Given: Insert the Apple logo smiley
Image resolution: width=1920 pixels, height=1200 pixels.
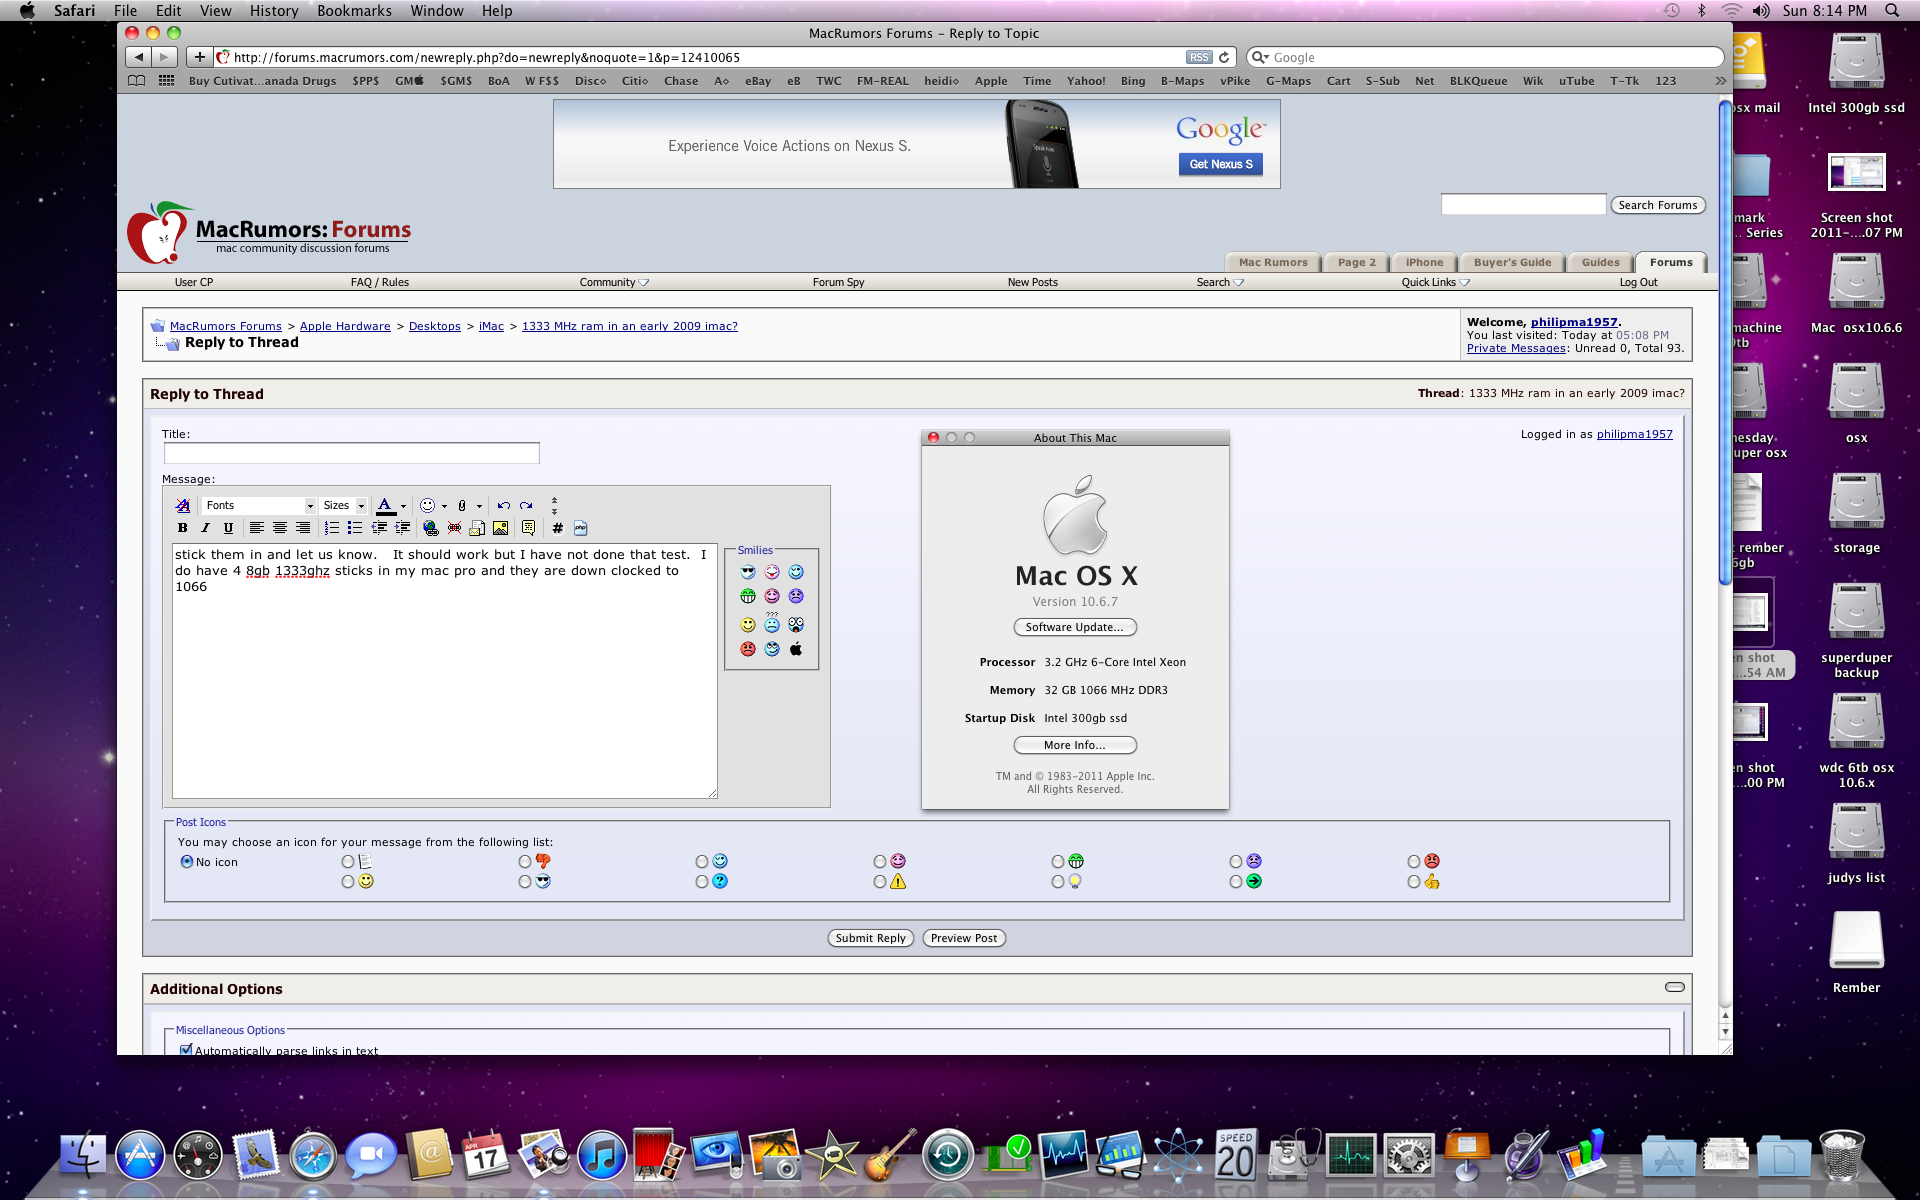Looking at the screenshot, I should pyautogui.click(x=796, y=649).
